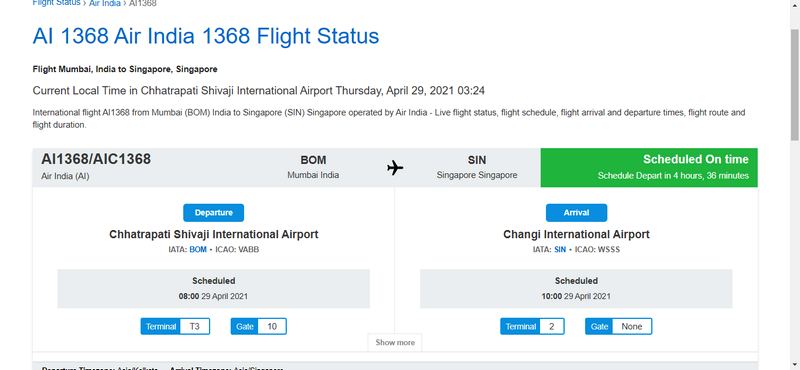
Task: Click the green Scheduled On time banner
Action: click(649, 167)
